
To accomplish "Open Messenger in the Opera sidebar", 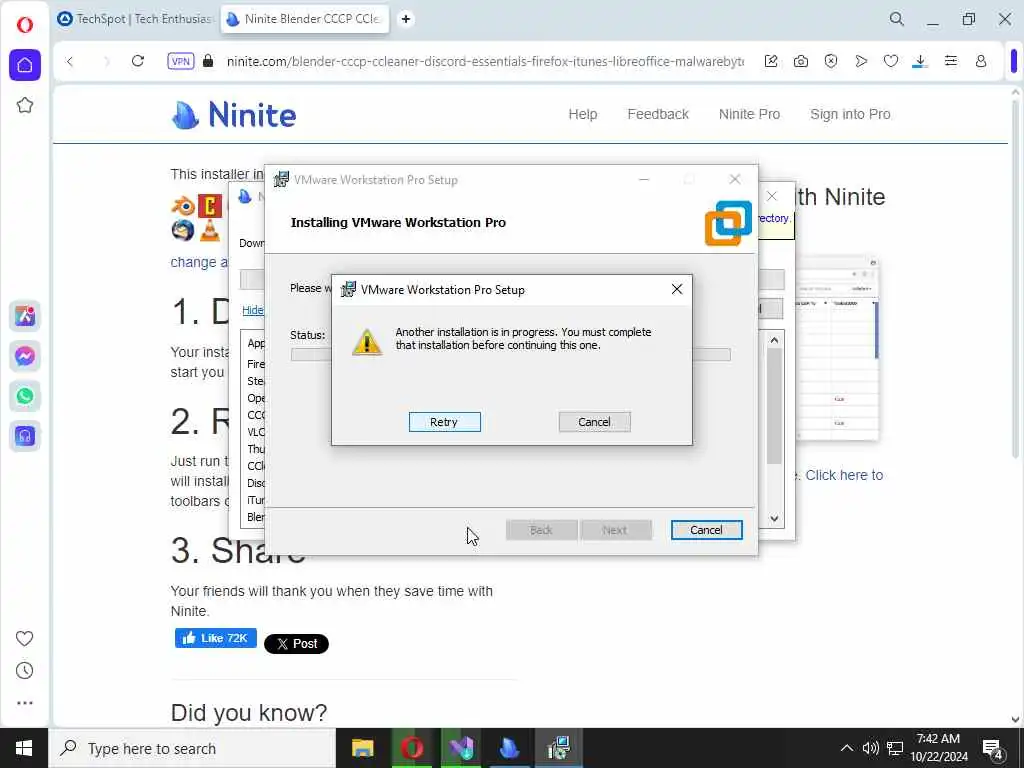I will (25, 356).
